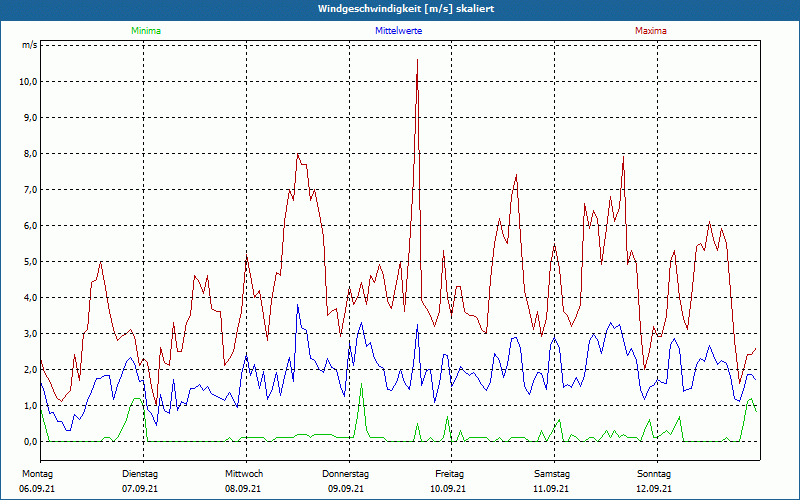The width and height of the screenshot is (800, 500).
Task: Click the '2,0' y-axis value
Action: click(31, 369)
